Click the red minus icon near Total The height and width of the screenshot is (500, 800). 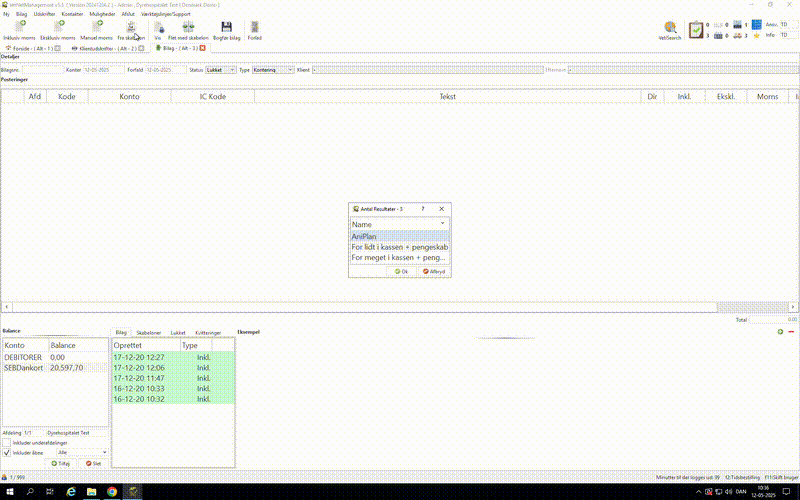(791, 332)
